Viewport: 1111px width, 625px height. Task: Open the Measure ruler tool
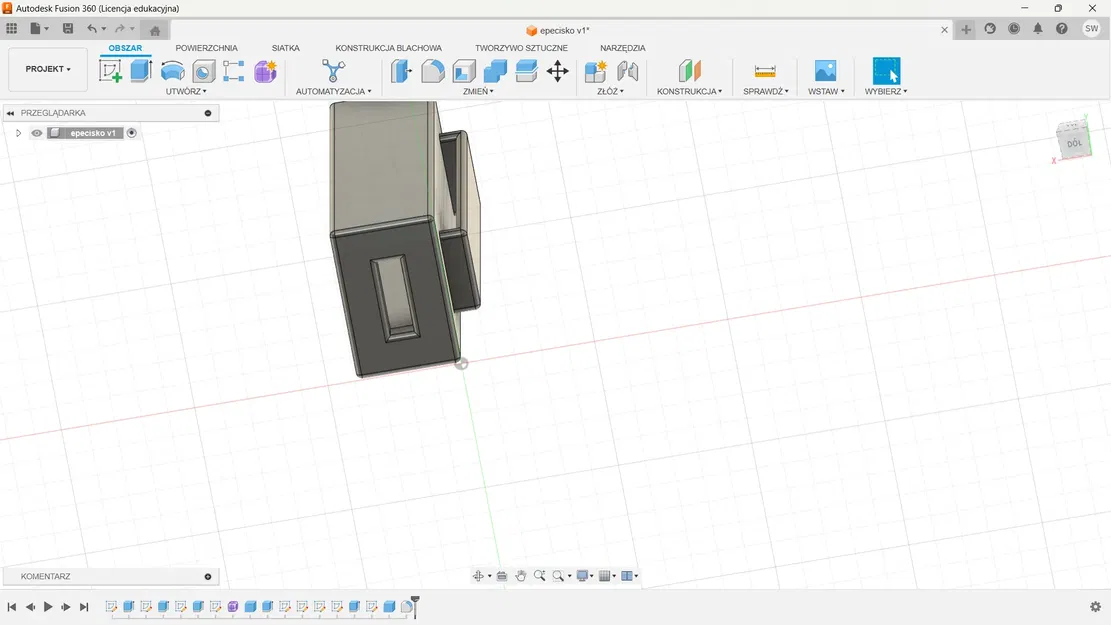pos(765,71)
